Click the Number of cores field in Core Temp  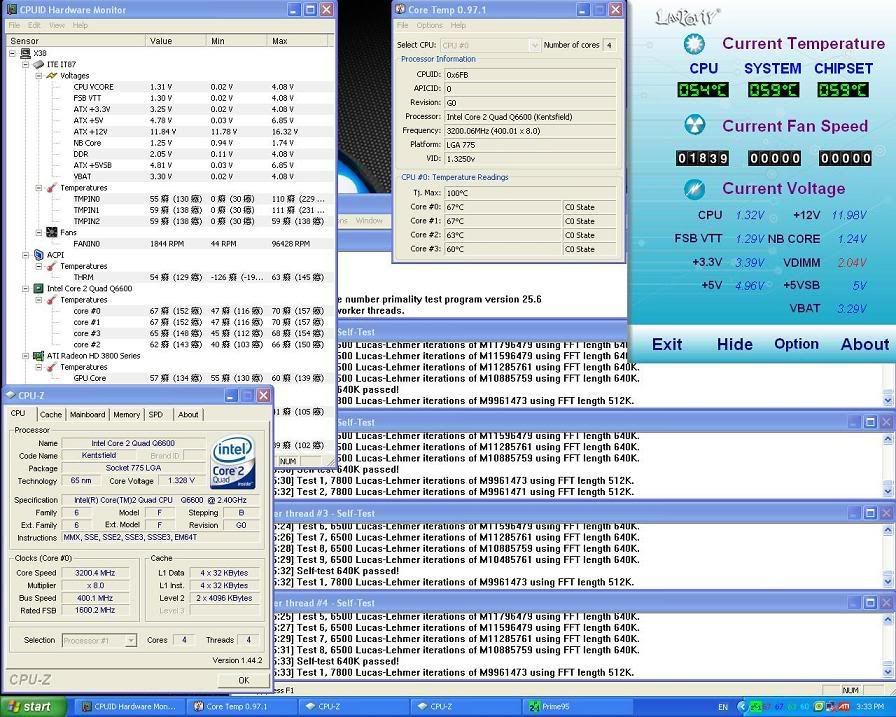click(x=609, y=45)
